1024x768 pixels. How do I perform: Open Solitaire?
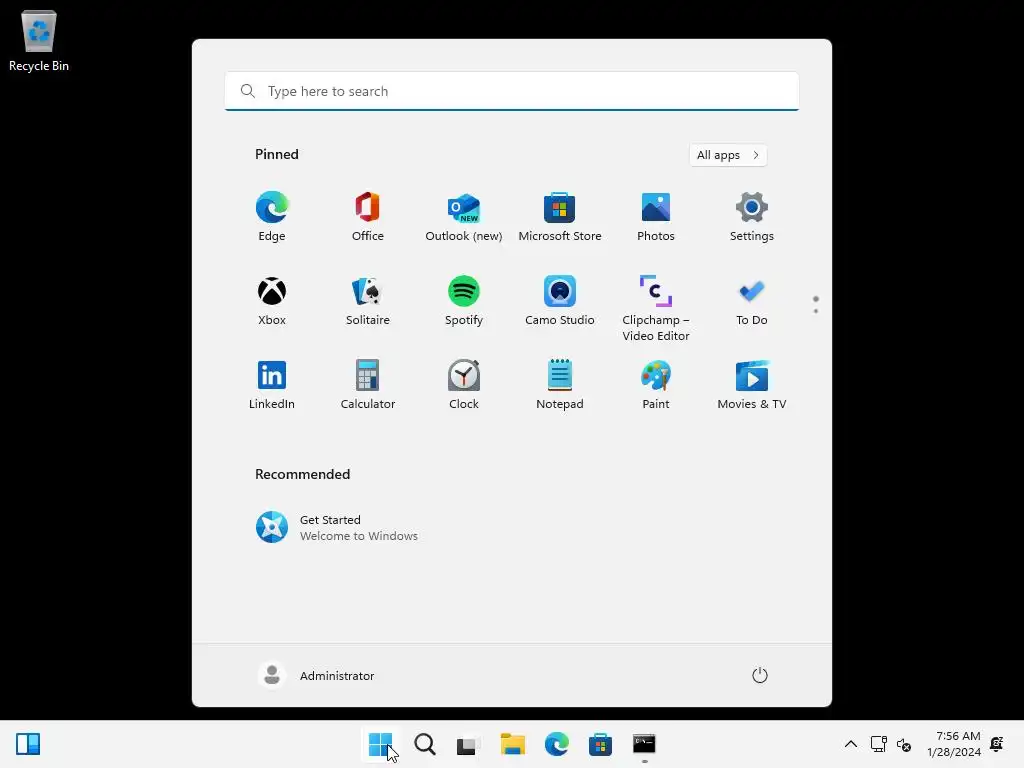click(368, 300)
